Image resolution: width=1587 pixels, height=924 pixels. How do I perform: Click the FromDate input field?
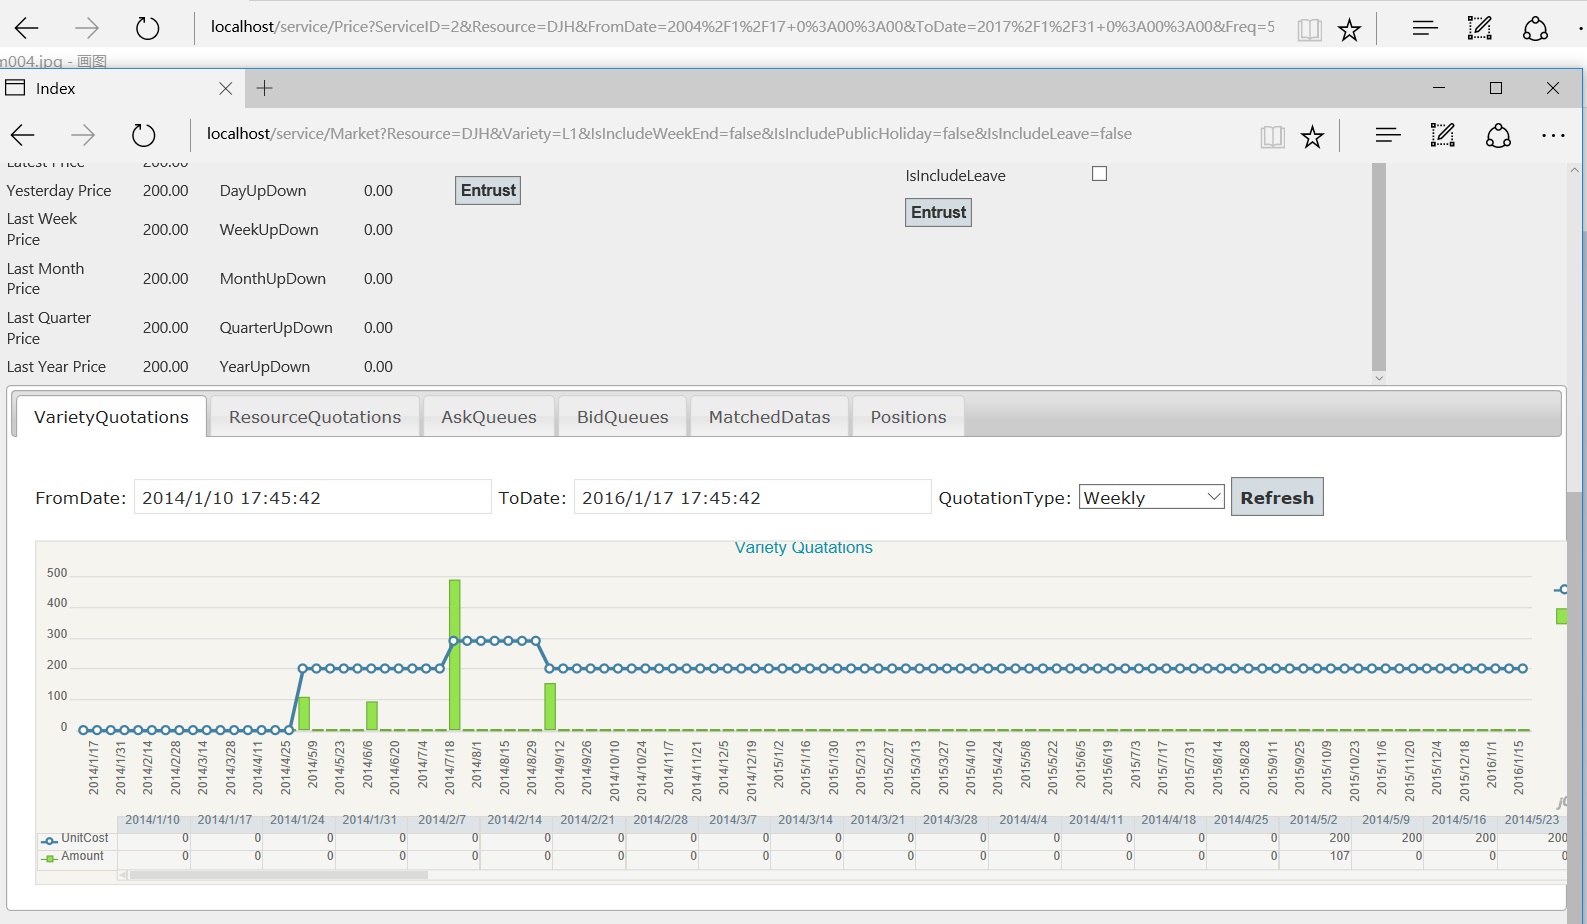pos(312,497)
